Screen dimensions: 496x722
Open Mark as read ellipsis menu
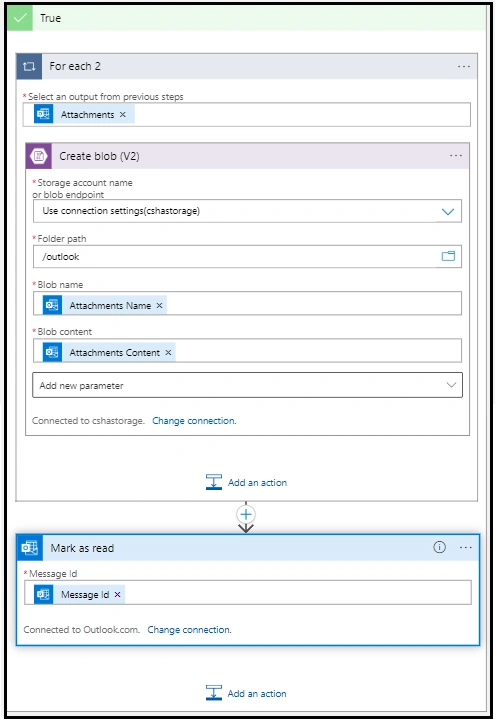point(466,547)
